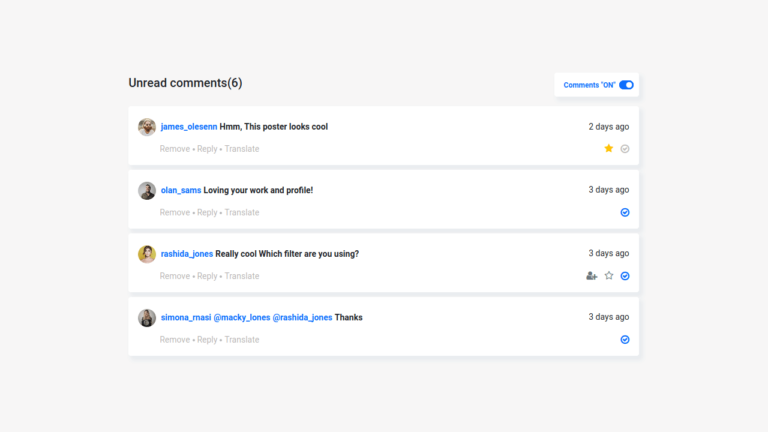Screen dimensions: 768x432
Task: Open rashida_jones' avatar picture
Action: click(x=146, y=254)
